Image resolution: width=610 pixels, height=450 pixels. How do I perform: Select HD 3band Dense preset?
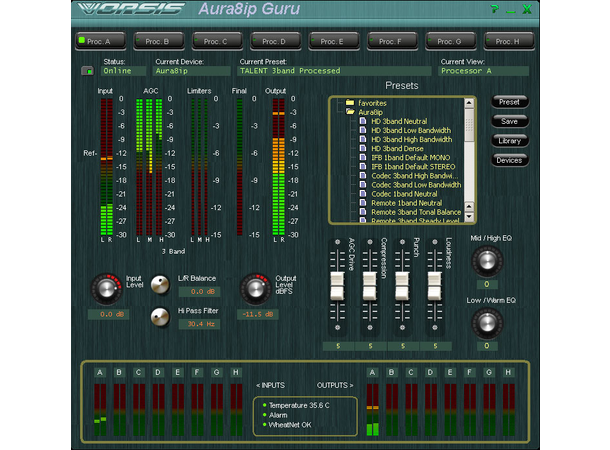pyautogui.click(x=391, y=149)
